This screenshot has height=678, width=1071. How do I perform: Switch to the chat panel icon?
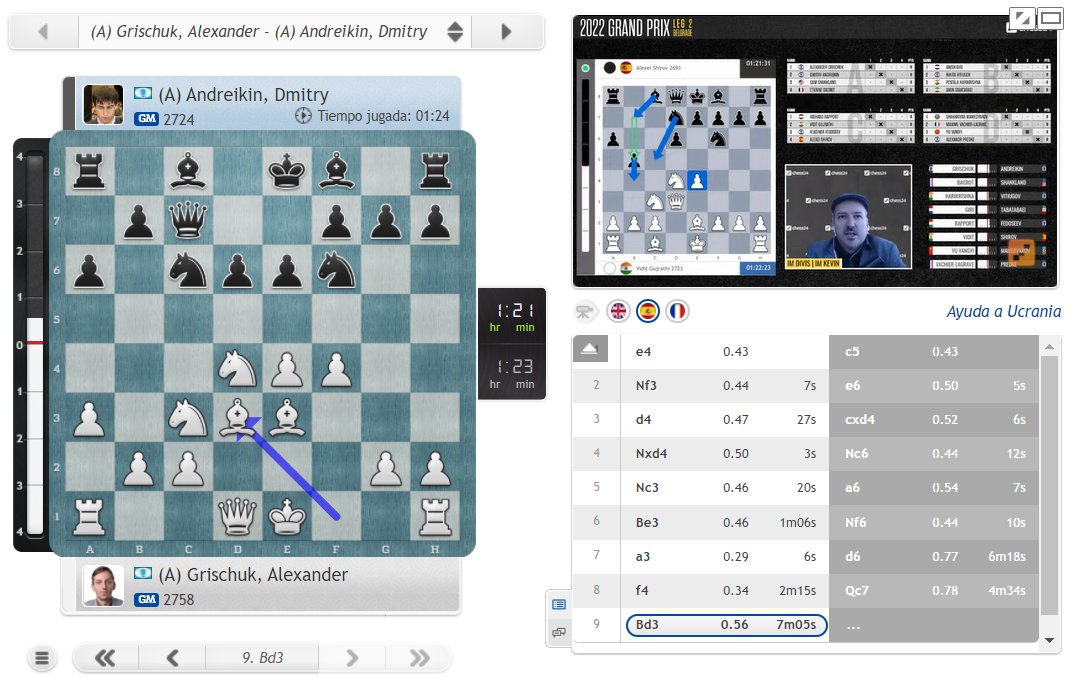click(x=559, y=632)
